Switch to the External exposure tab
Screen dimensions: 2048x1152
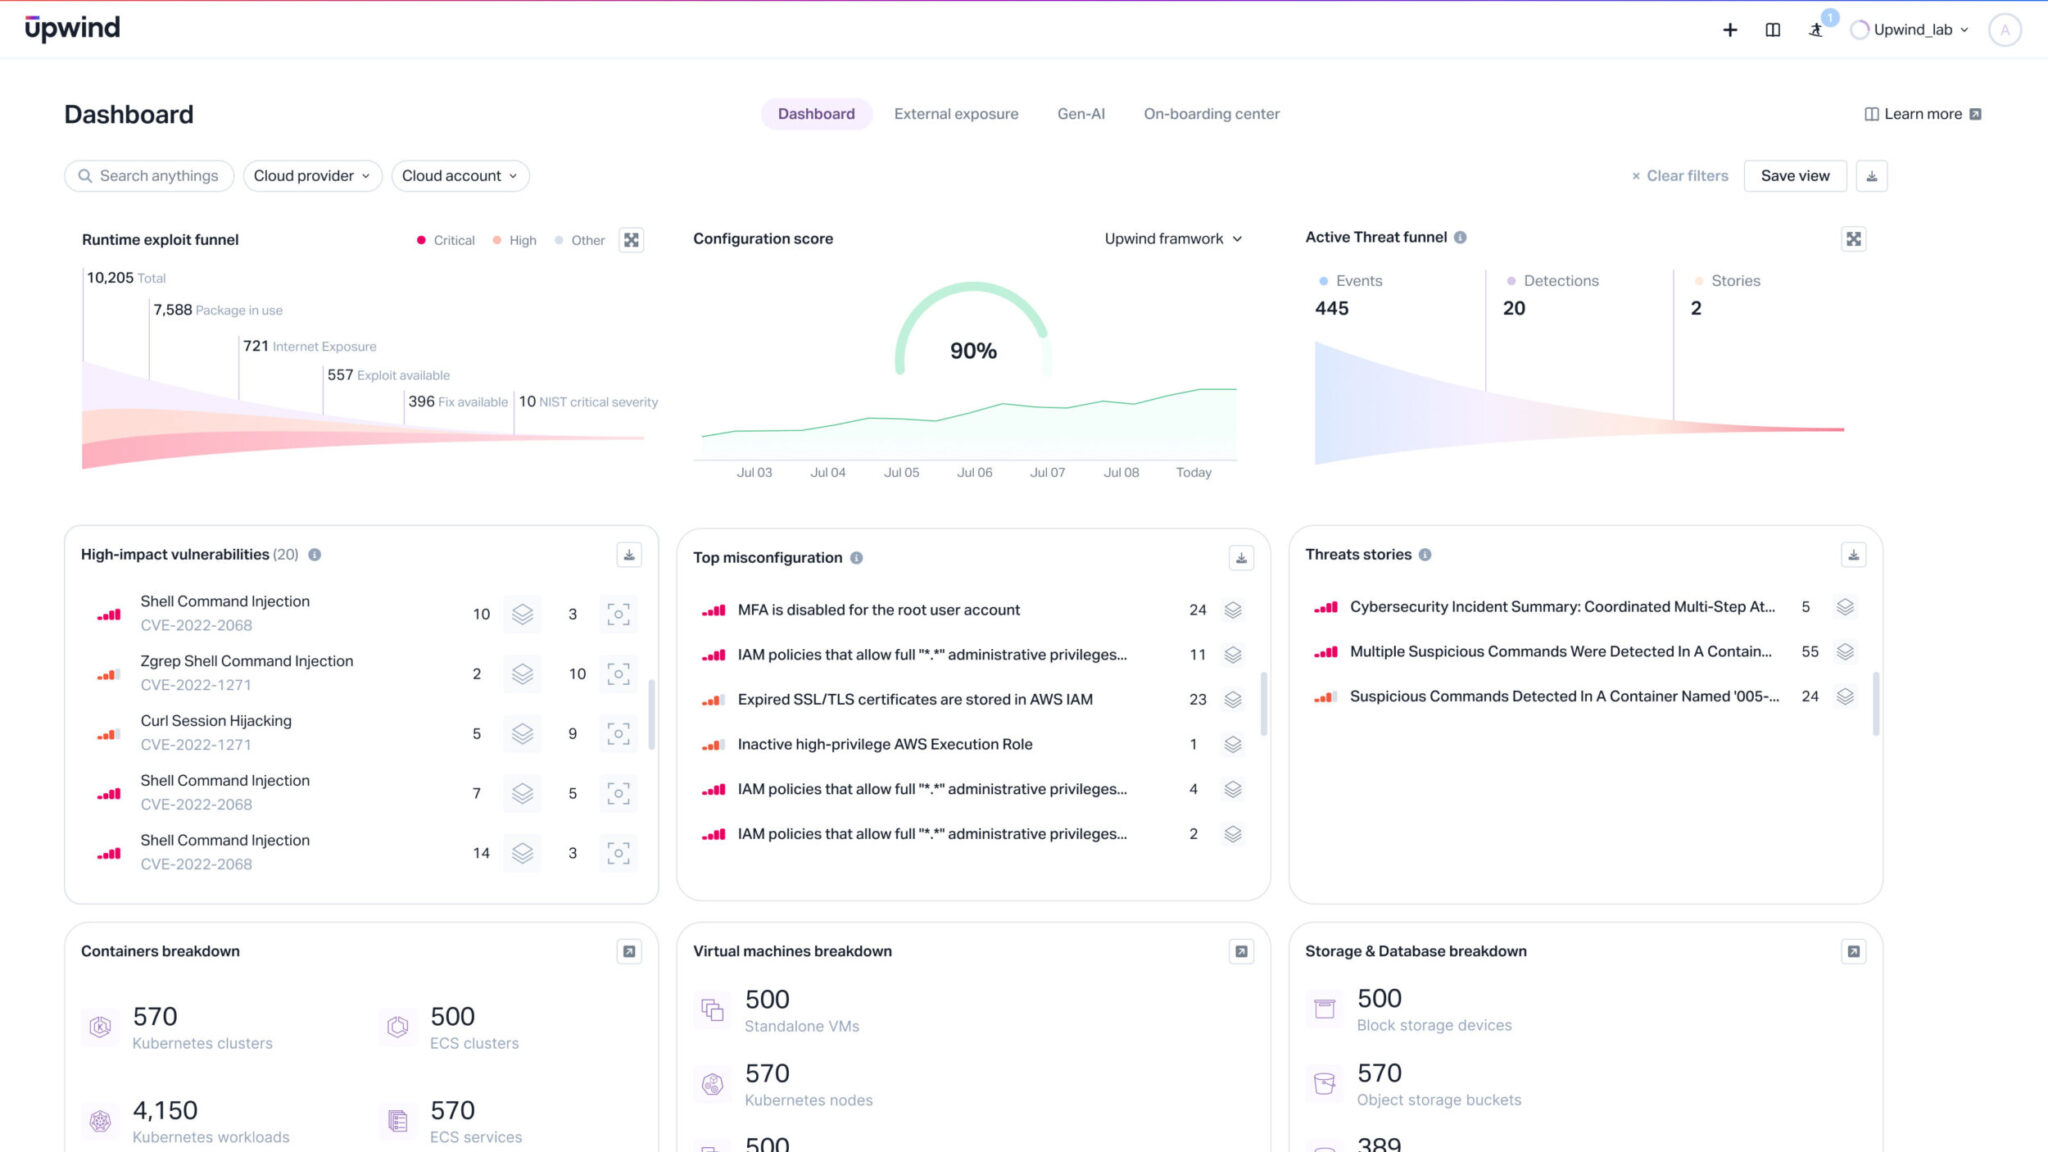coord(956,113)
